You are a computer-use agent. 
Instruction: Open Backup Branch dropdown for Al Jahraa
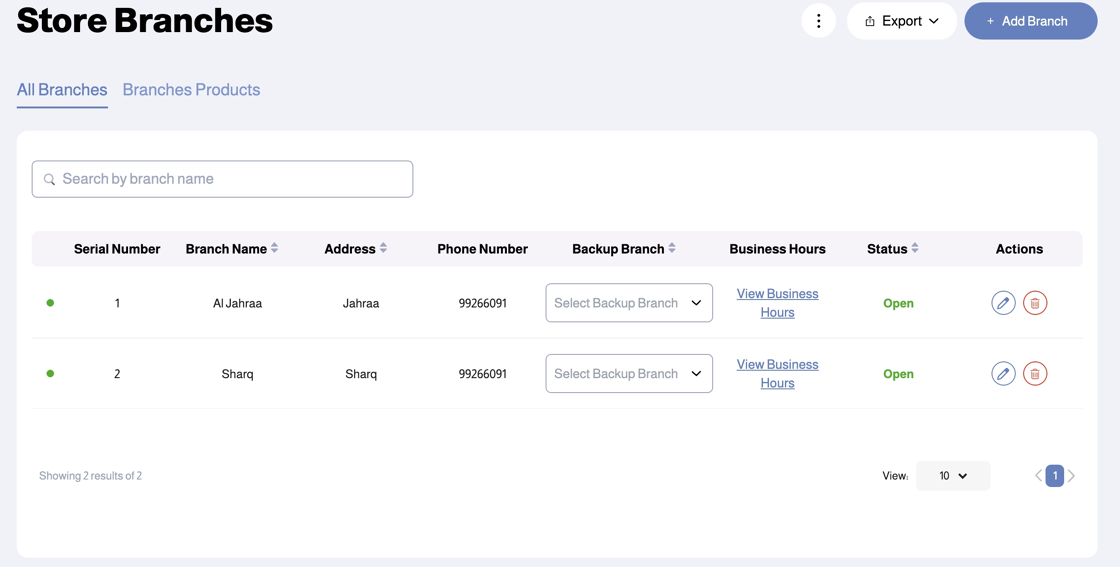pyautogui.click(x=629, y=303)
